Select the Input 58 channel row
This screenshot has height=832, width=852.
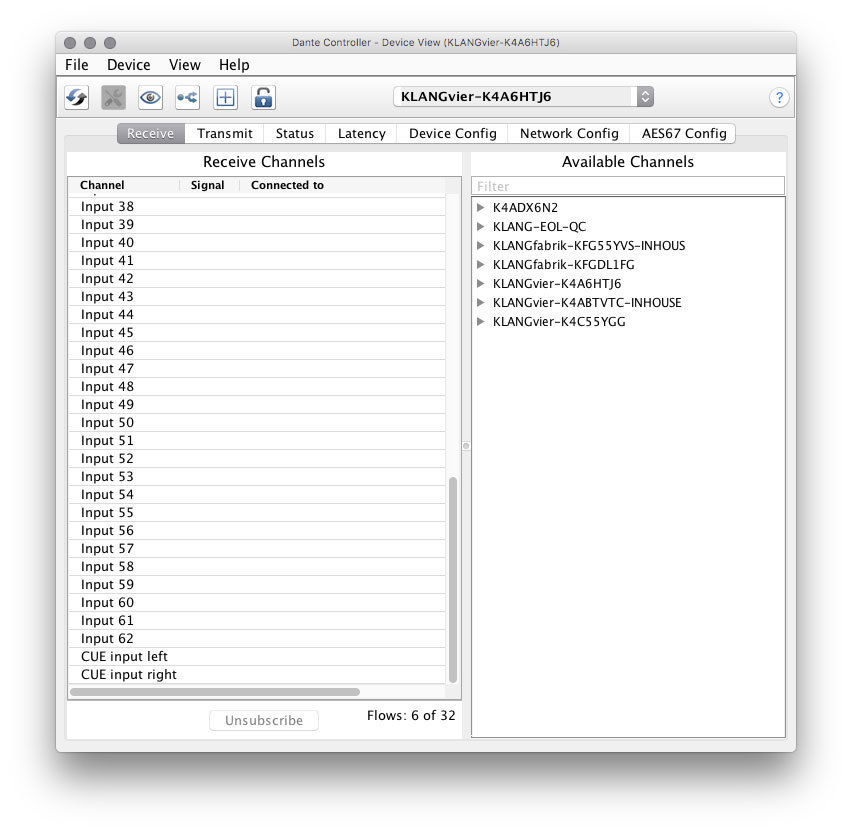(x=257, y=567)
